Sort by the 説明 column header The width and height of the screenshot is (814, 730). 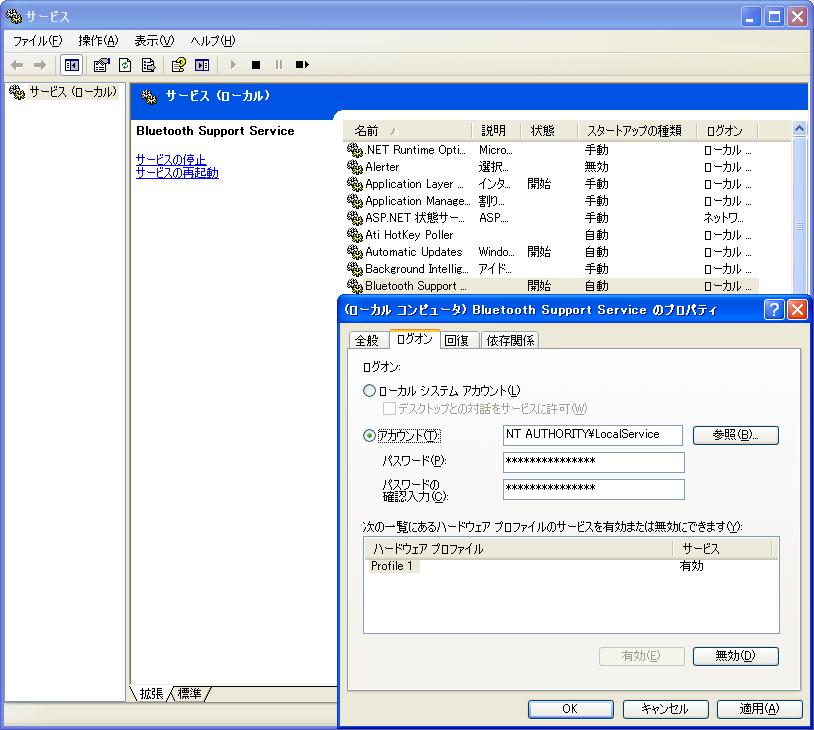click(x=496, y=131)
